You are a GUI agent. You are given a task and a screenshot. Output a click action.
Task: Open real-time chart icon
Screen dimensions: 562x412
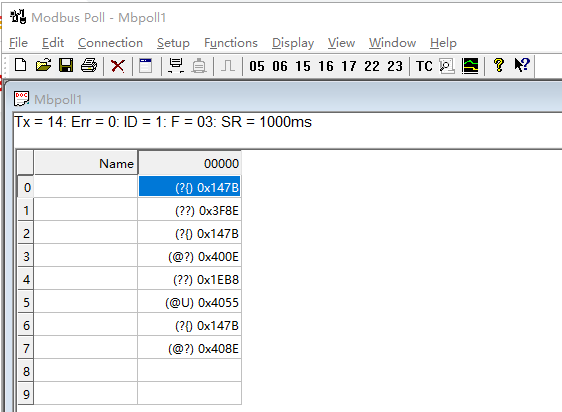pyautogui.click(x=470, y=66)
